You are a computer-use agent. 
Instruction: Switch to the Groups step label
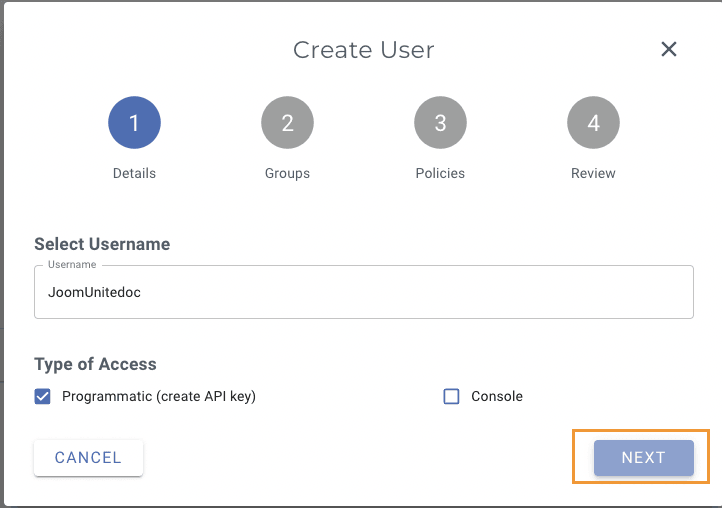coord(287,173)
